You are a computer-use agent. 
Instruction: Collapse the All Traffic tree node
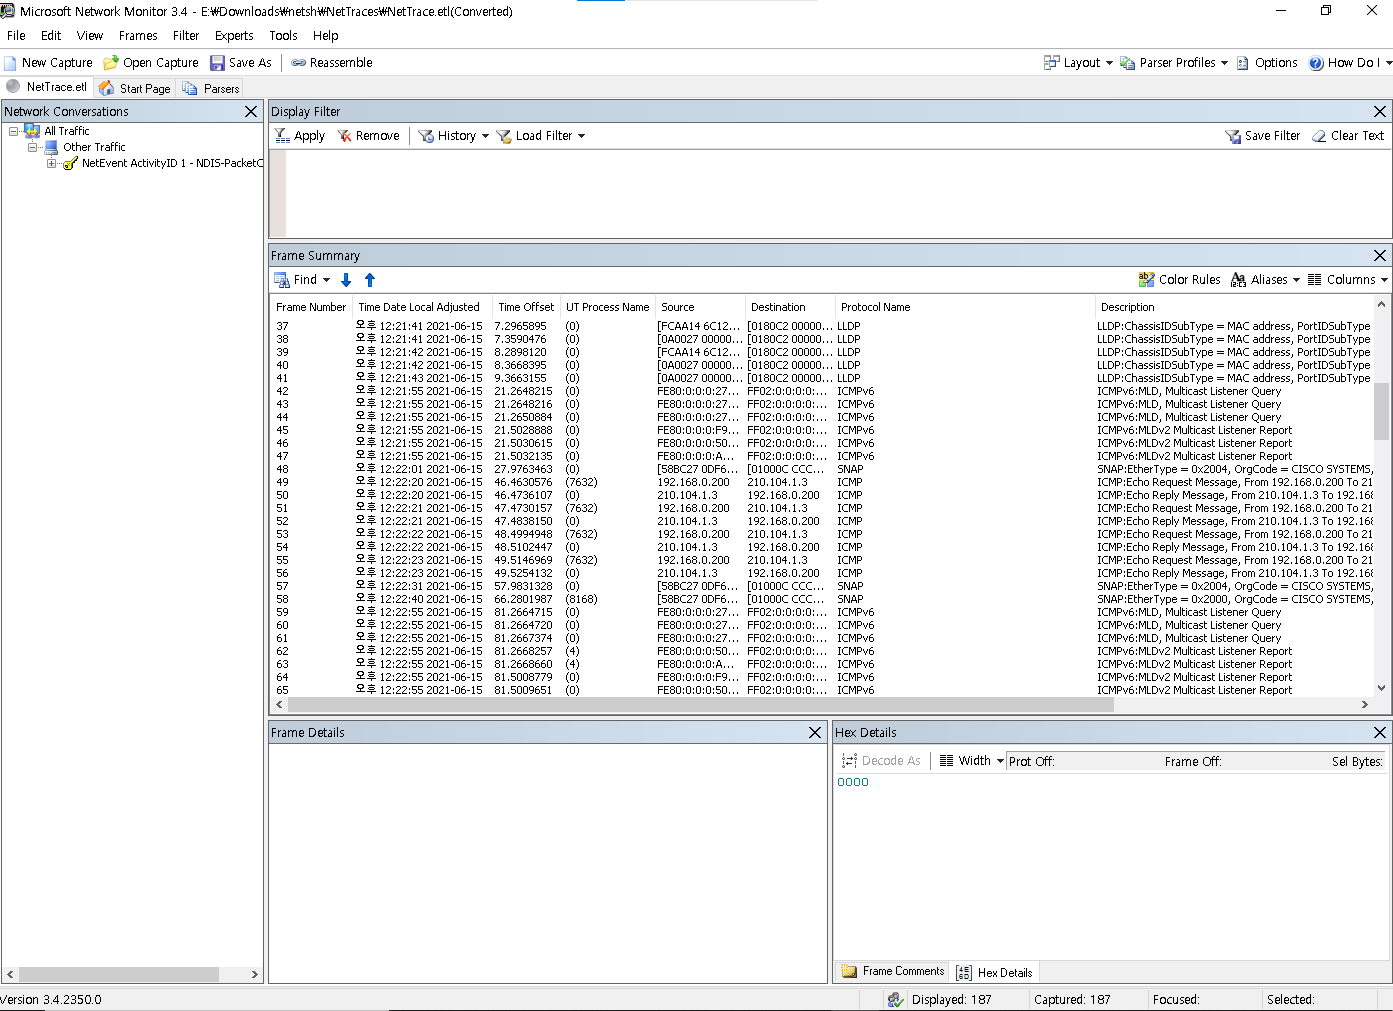click(13, 131)
